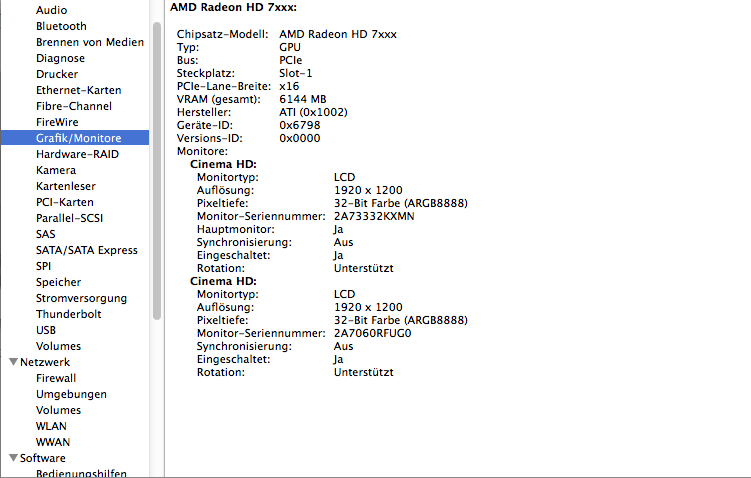Open the WWAN entry
This screenshot has width=751, height=478.
click(x=53, y=442)
